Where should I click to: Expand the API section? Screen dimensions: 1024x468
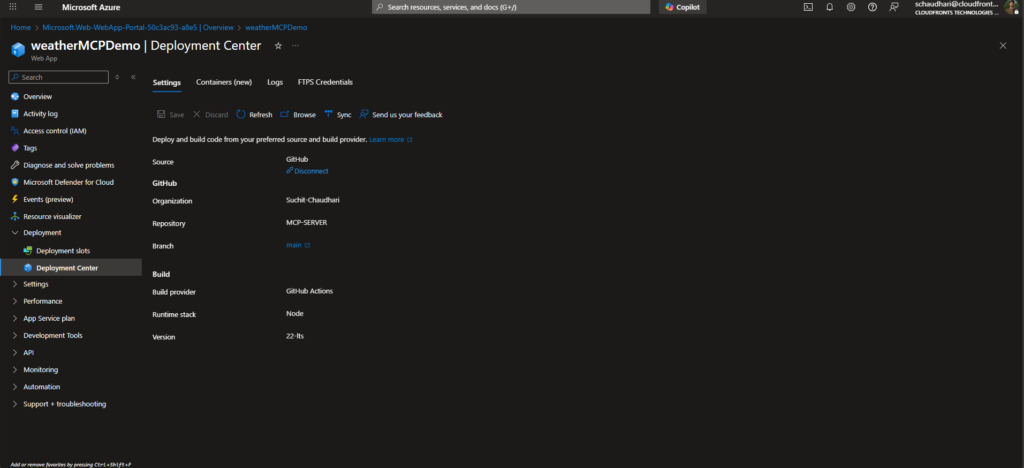[29, 352]
